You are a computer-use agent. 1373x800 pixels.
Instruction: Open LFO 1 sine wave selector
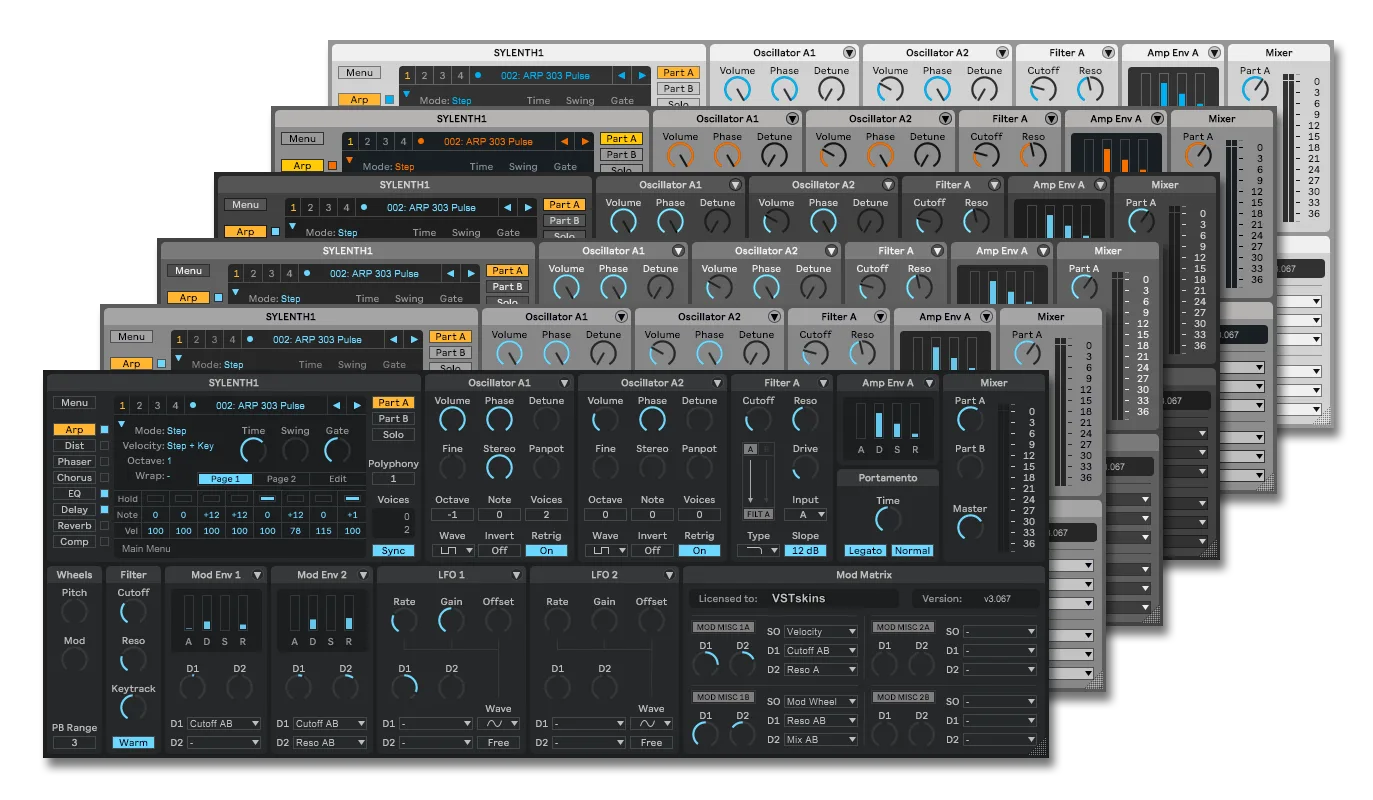click(x=498, y=723)
